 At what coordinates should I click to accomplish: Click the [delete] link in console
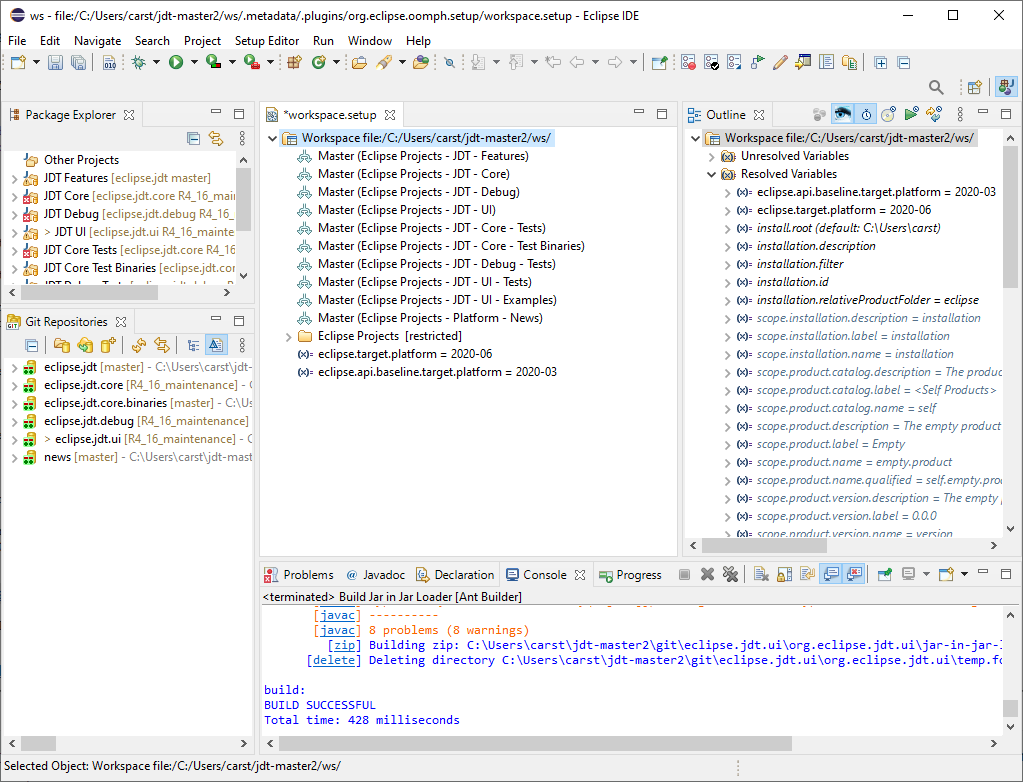334,660
